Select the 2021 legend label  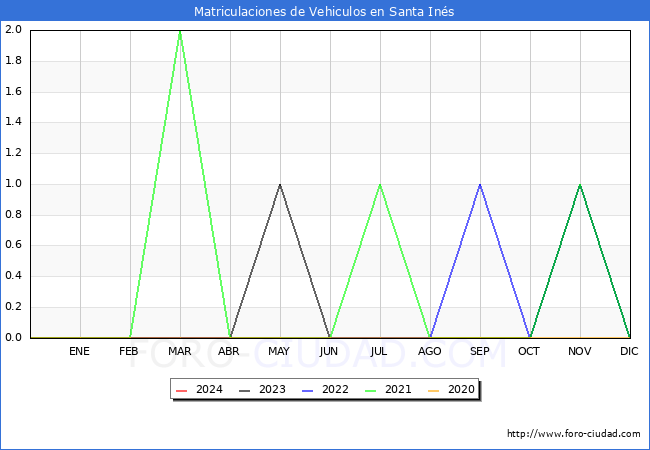pos(398,390)
